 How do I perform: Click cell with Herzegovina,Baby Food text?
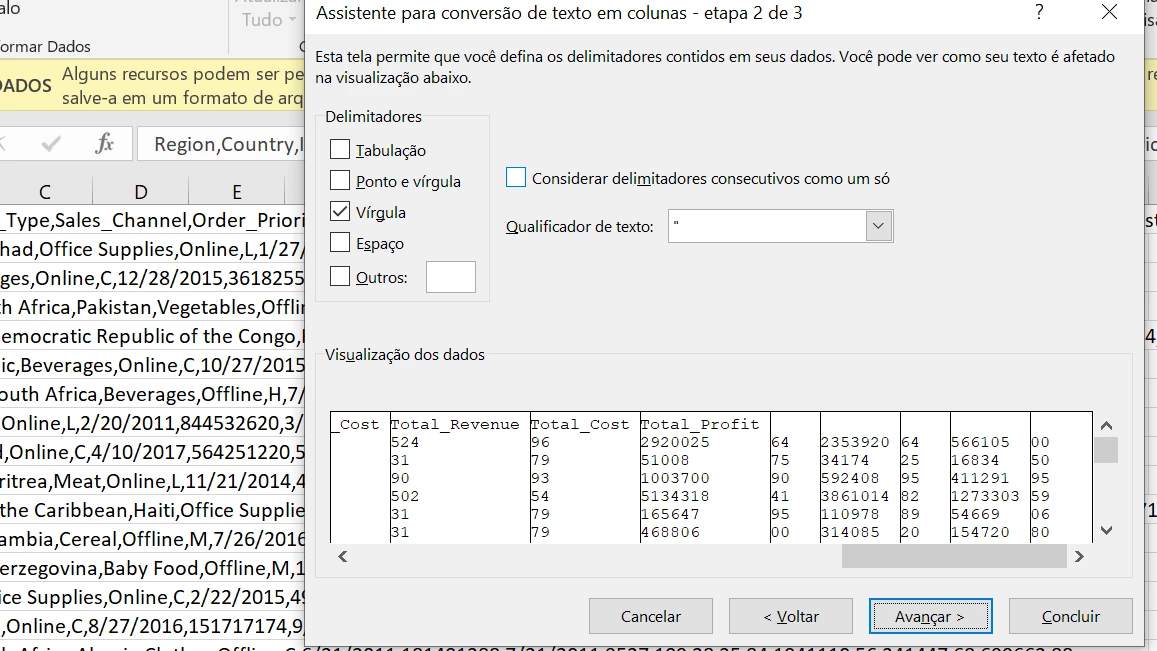pos(152,568)
